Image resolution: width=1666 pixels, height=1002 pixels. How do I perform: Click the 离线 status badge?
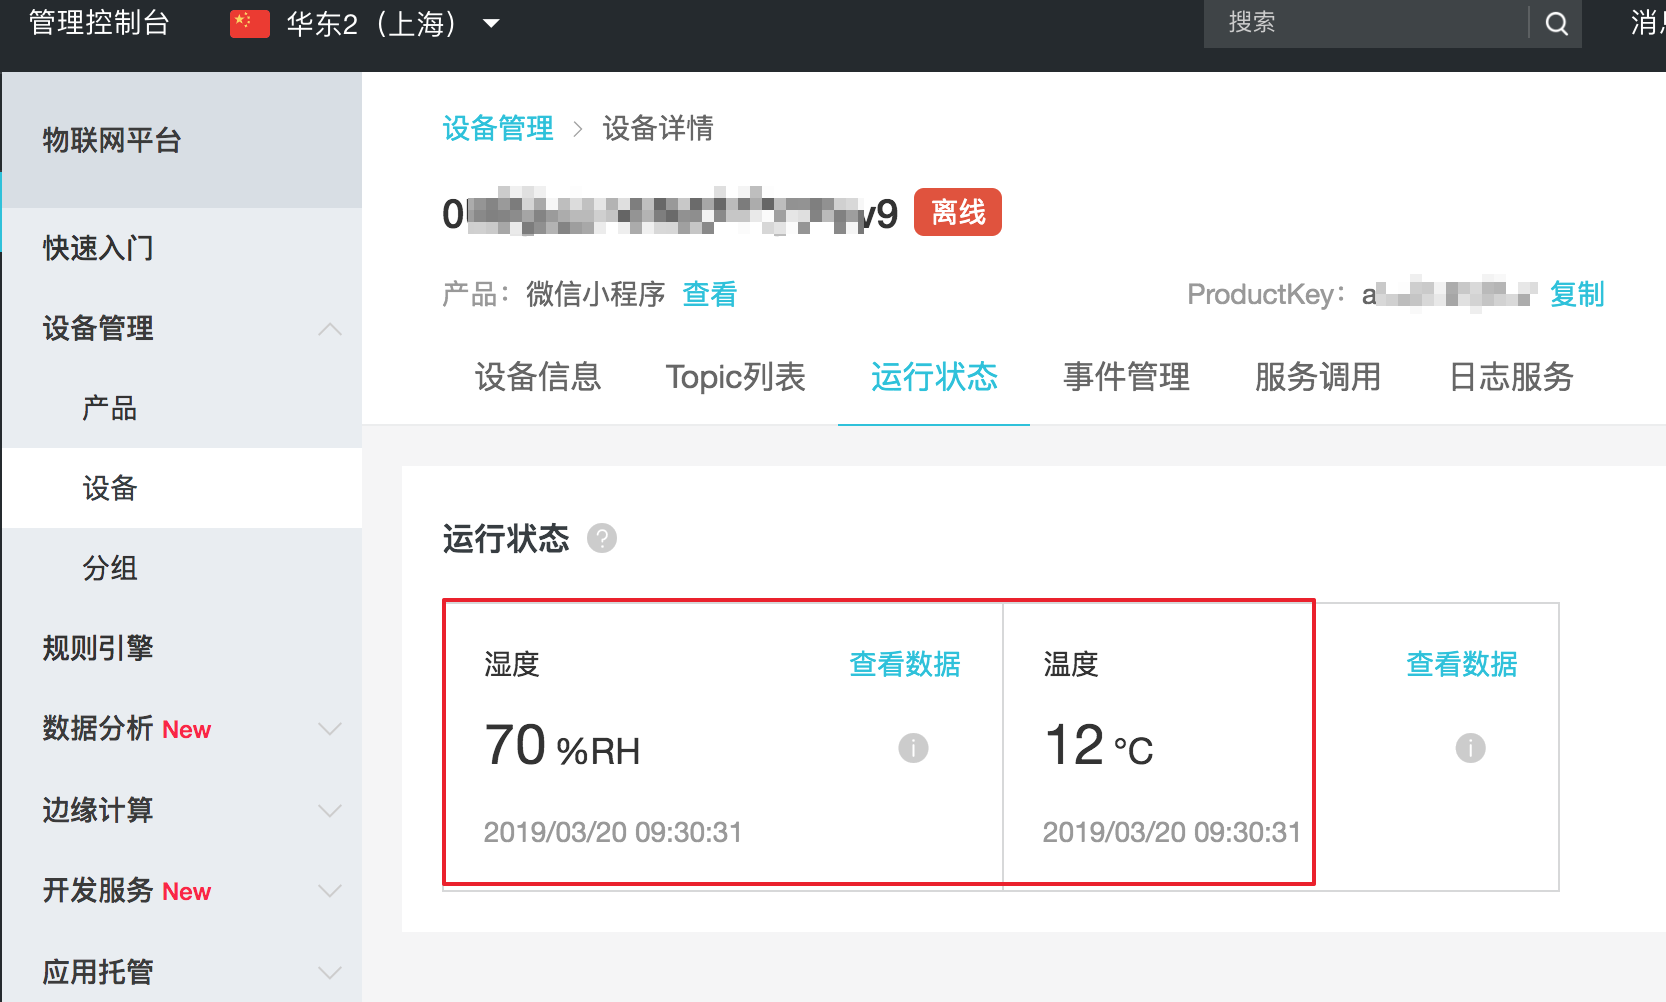point(958,212)
